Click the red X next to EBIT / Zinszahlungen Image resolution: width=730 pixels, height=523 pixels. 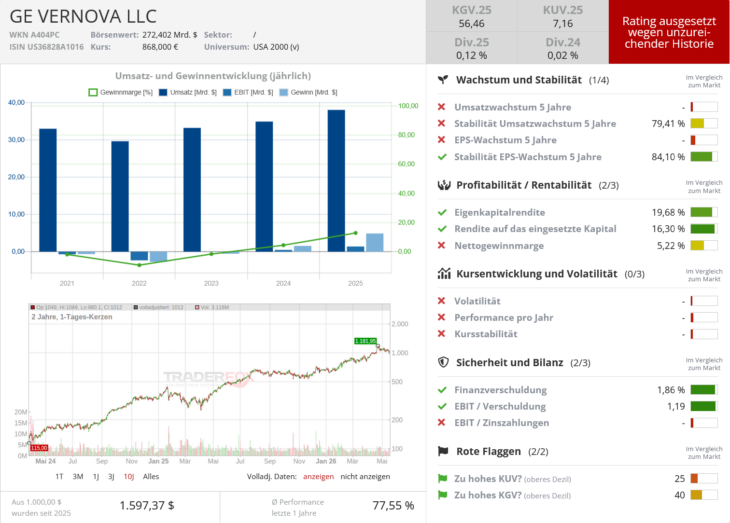pos(441,422)
